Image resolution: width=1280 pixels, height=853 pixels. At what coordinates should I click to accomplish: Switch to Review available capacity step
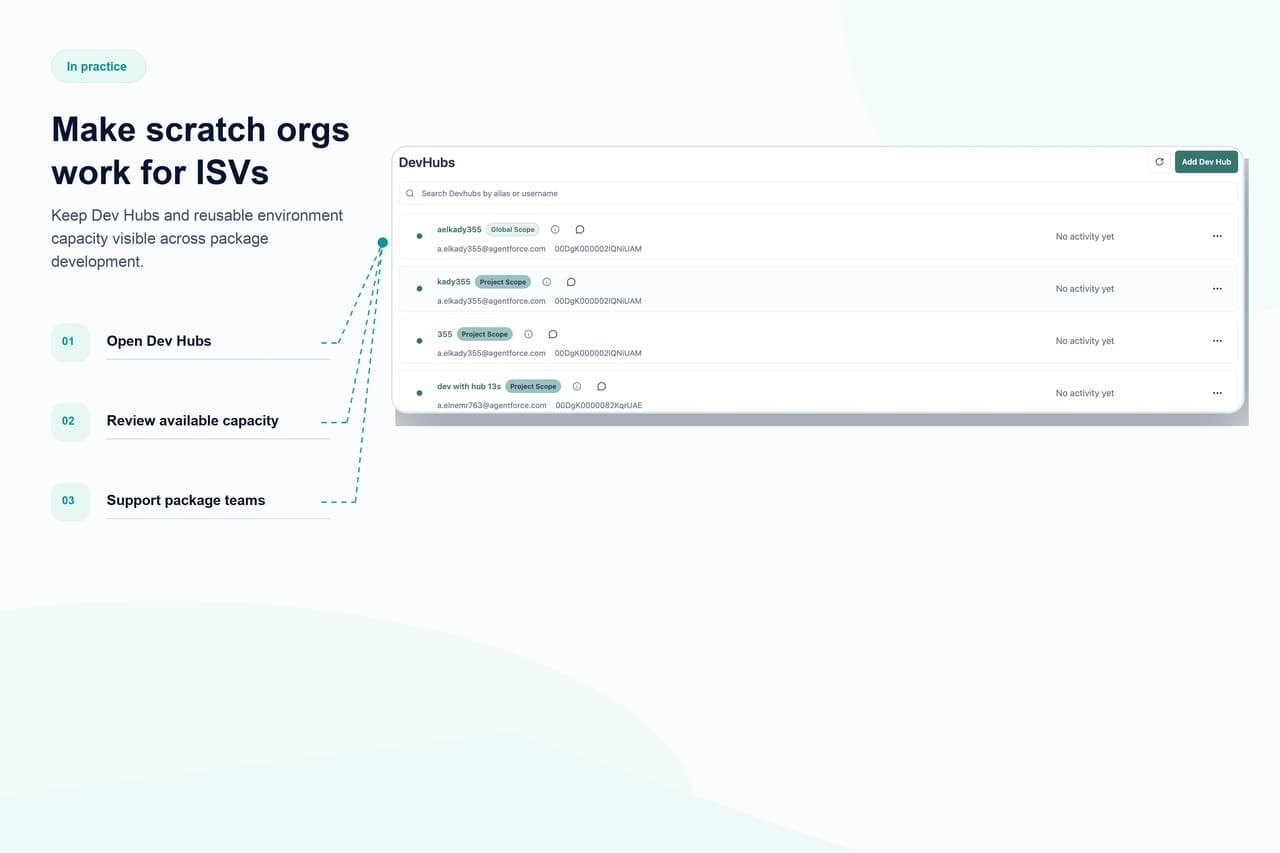click(x=191, y=421)
